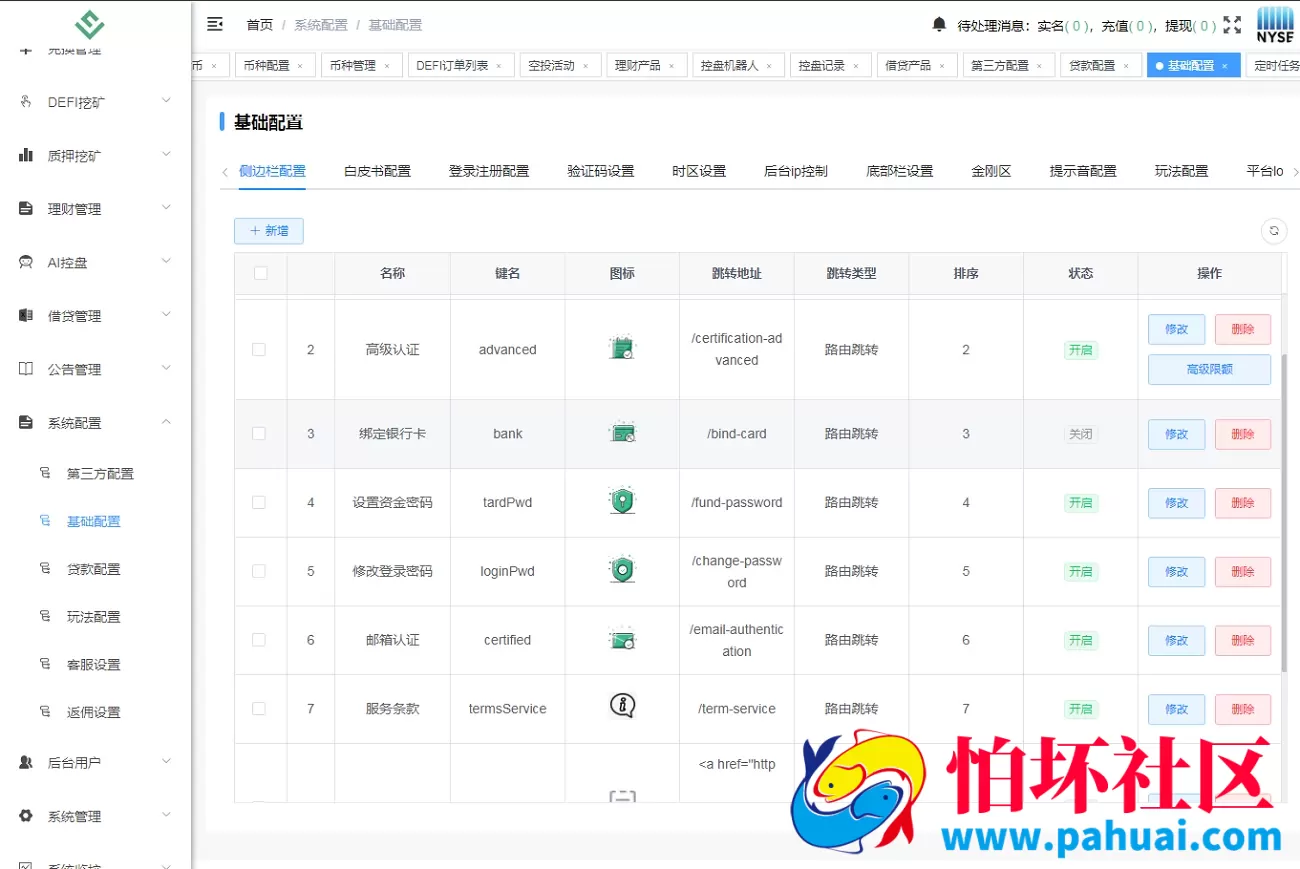Close the 第三方配置 tag tab
The width and height of the screenshot is (1300, 869).
[1039, 66]
